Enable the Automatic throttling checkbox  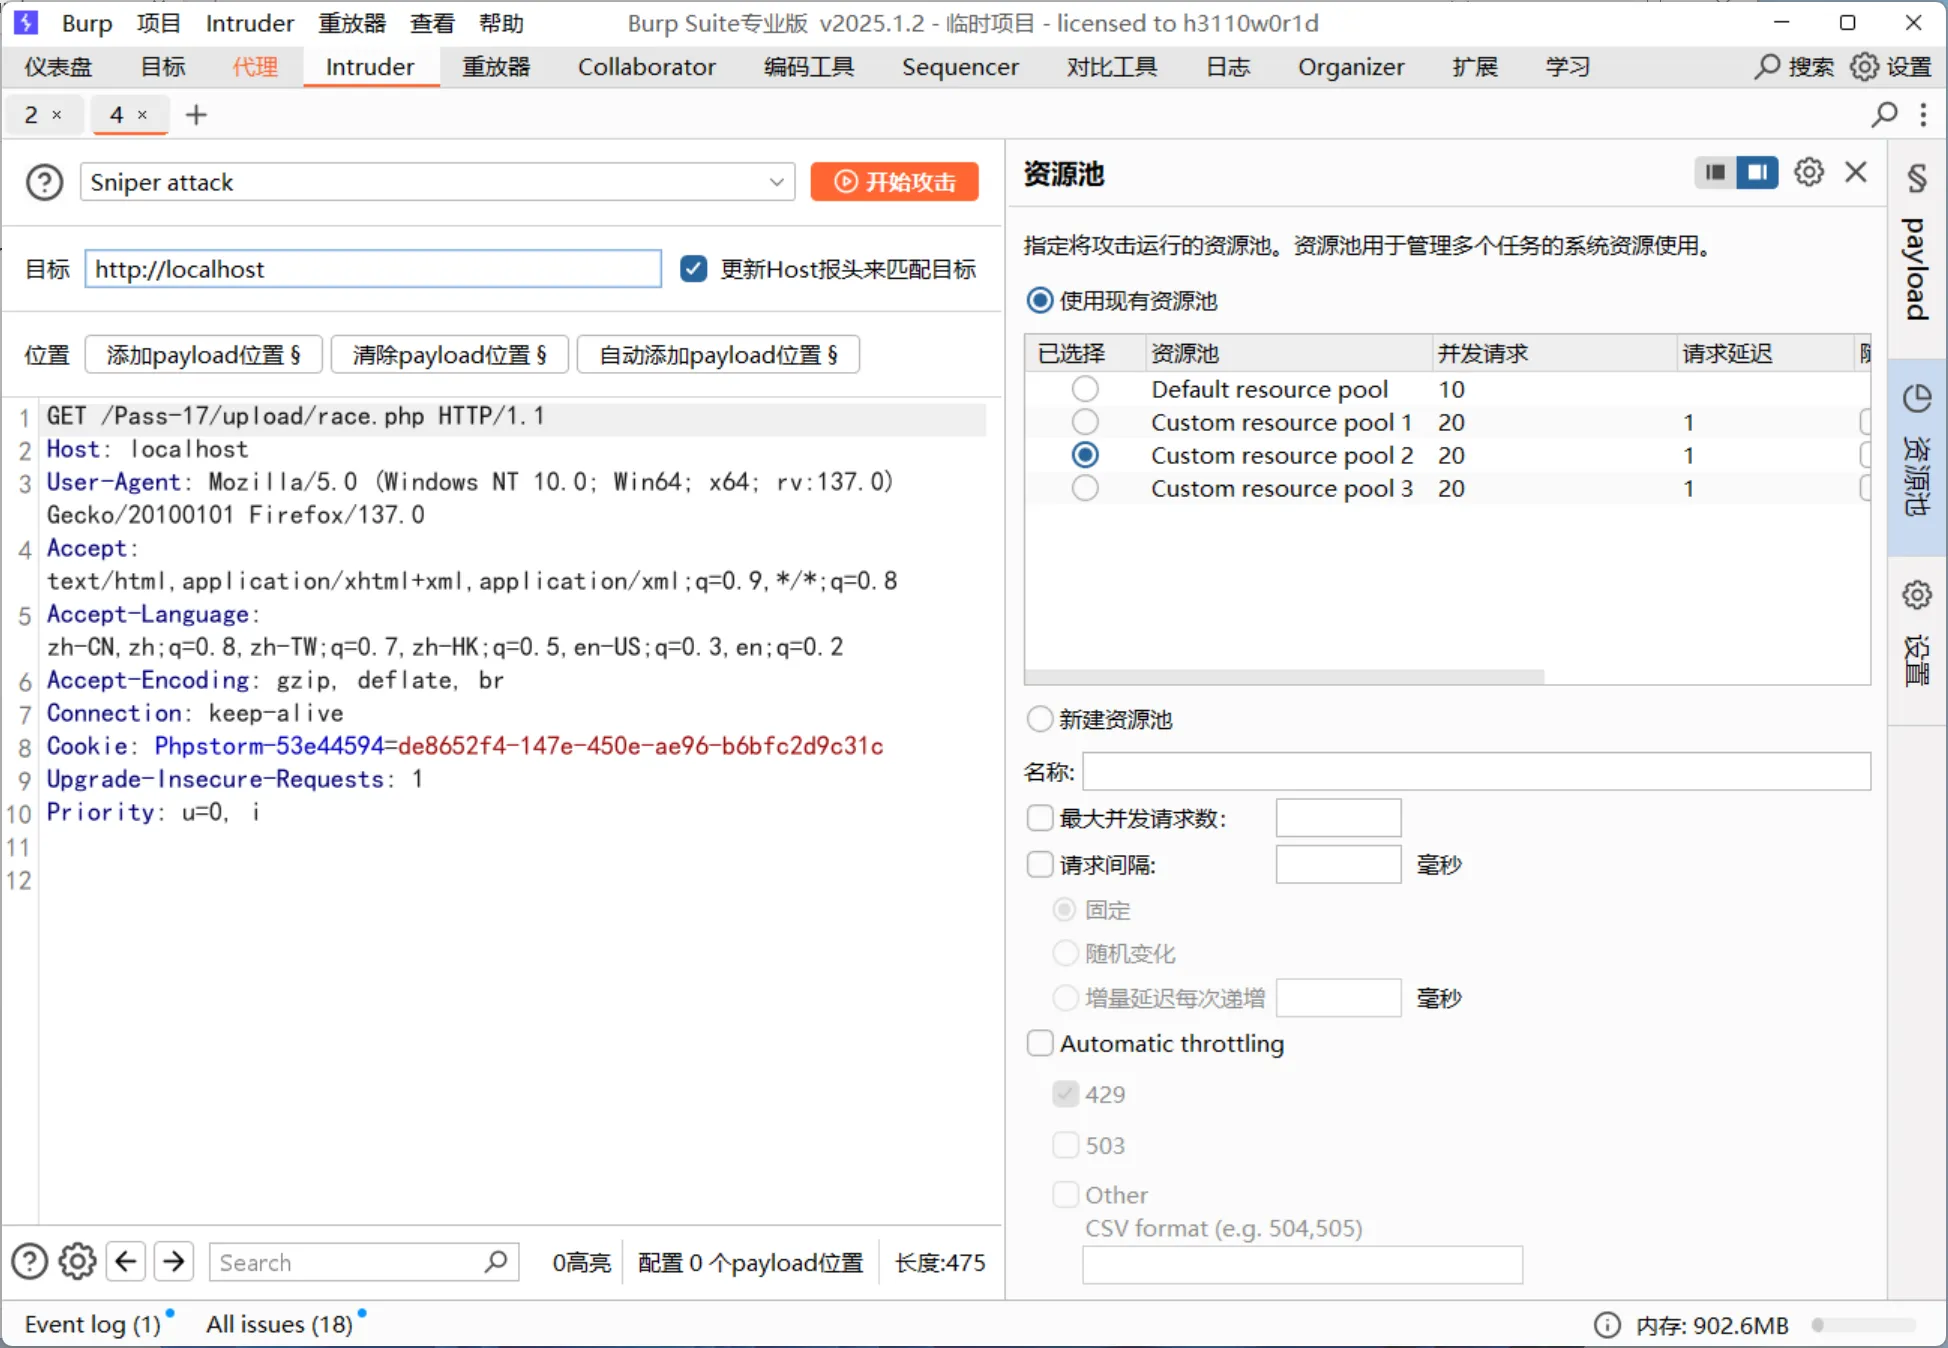click(1040, 1044)
